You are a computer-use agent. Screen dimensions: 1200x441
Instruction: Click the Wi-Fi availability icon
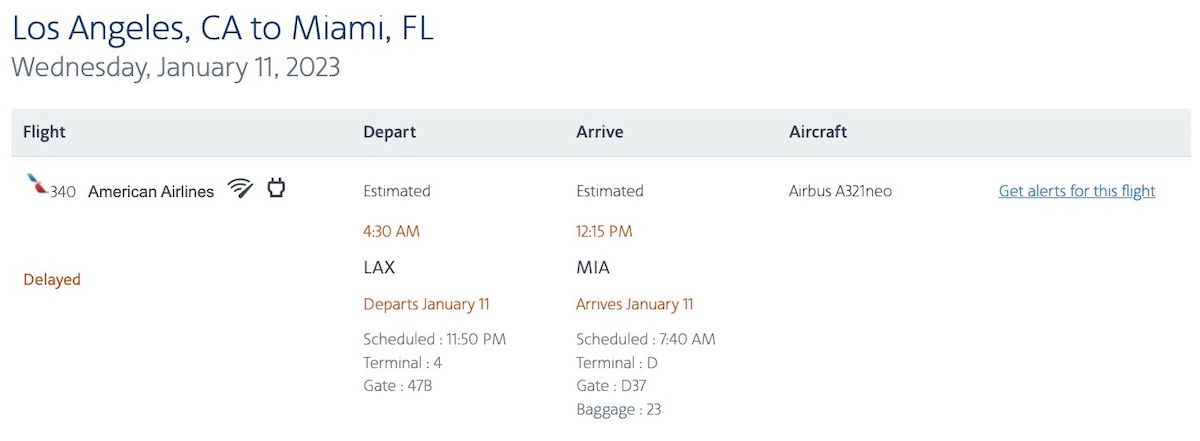coord(240,188)
